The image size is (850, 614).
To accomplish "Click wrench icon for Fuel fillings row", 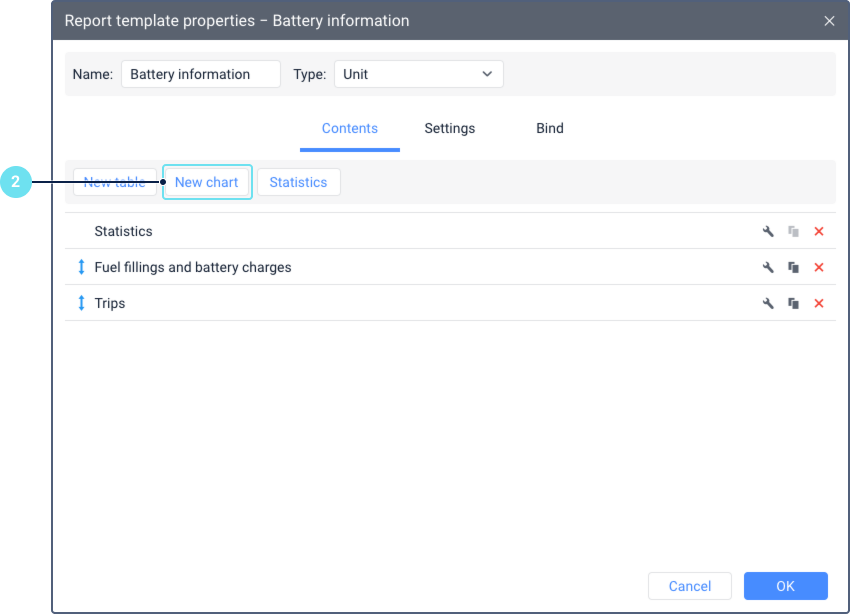I will (768, 268).
